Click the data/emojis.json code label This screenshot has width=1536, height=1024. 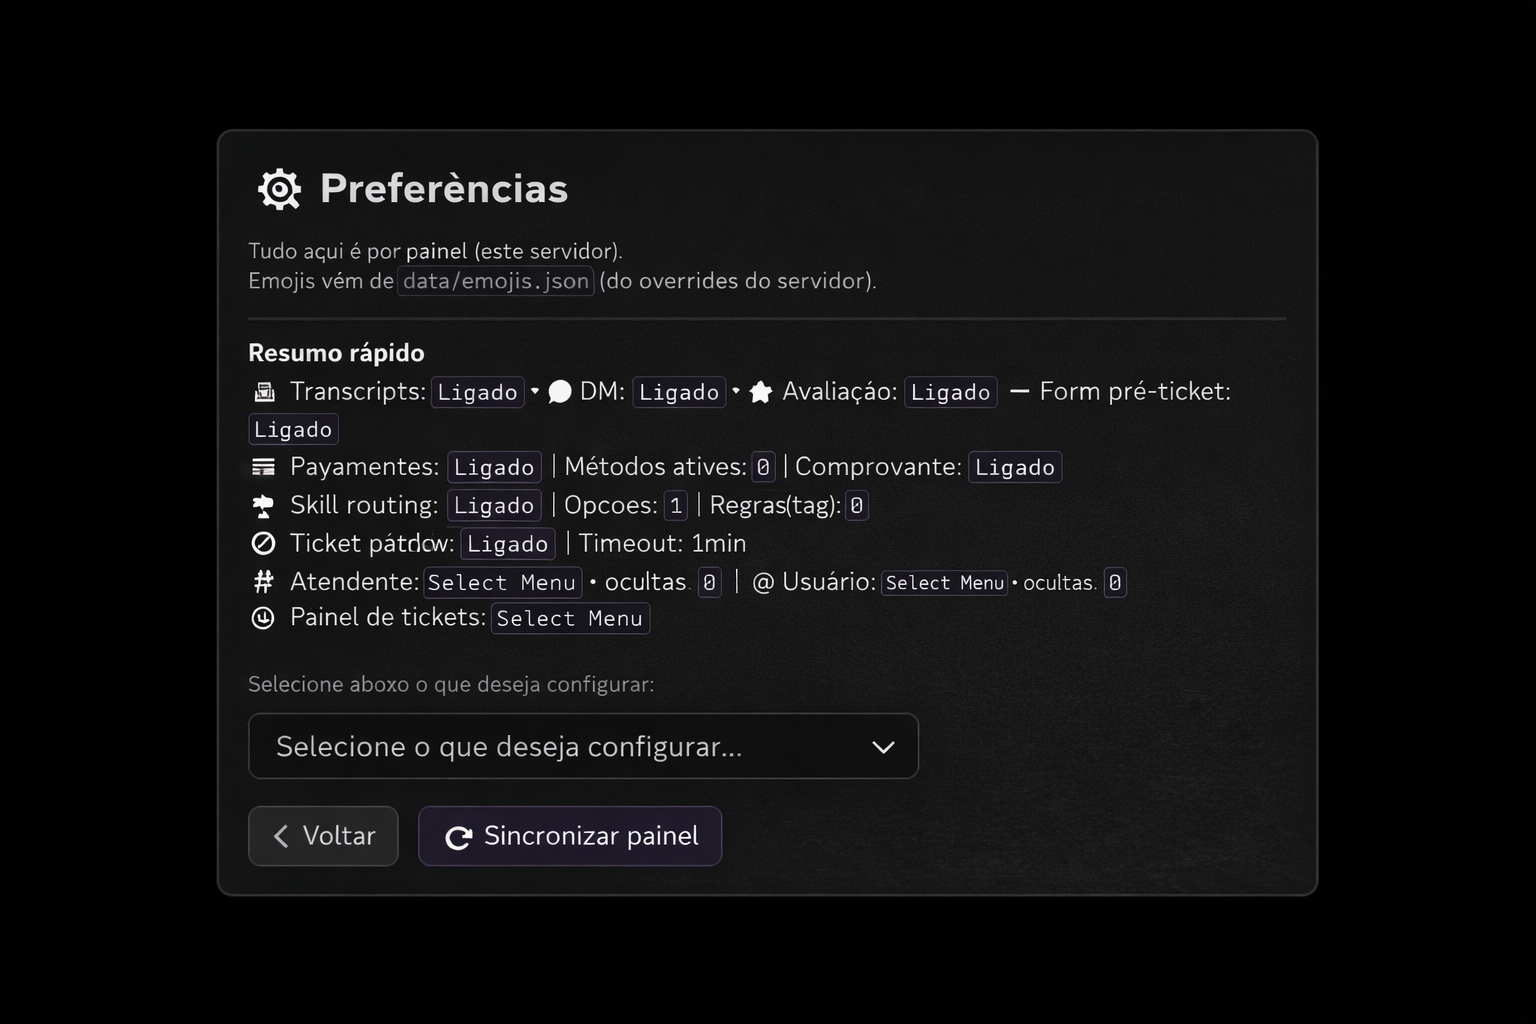pyautogui.click(x=495, y=281)
